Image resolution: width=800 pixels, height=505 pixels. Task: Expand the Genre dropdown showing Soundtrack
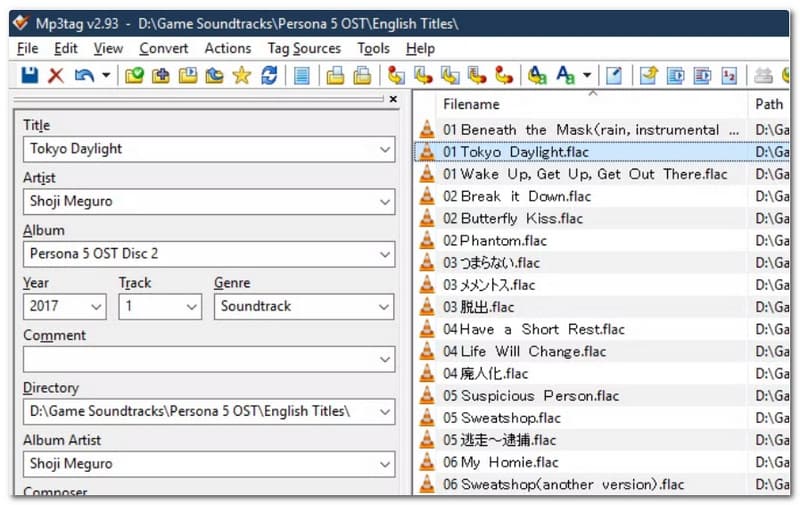[x=384, y=307]
